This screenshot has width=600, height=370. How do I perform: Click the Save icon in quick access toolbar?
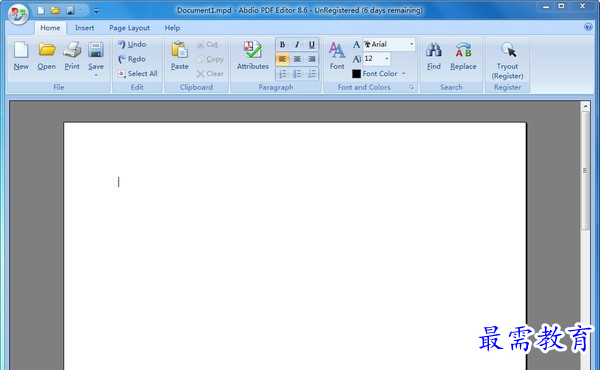(x=70, y=11)
